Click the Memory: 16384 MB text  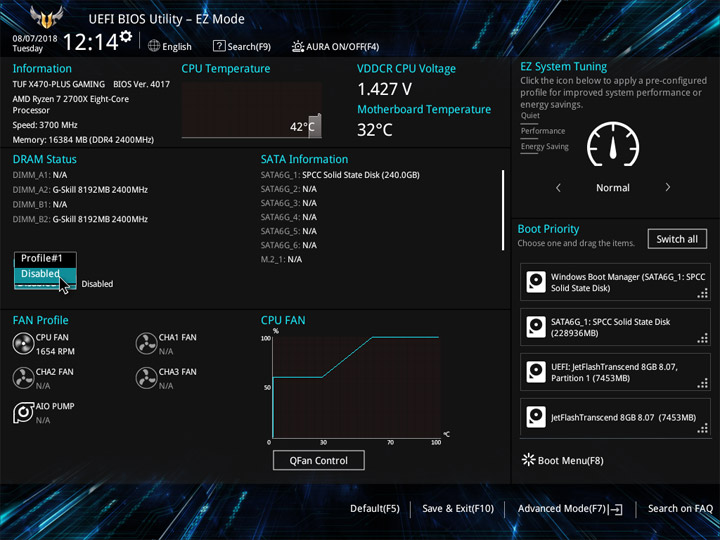pos(83,140)
